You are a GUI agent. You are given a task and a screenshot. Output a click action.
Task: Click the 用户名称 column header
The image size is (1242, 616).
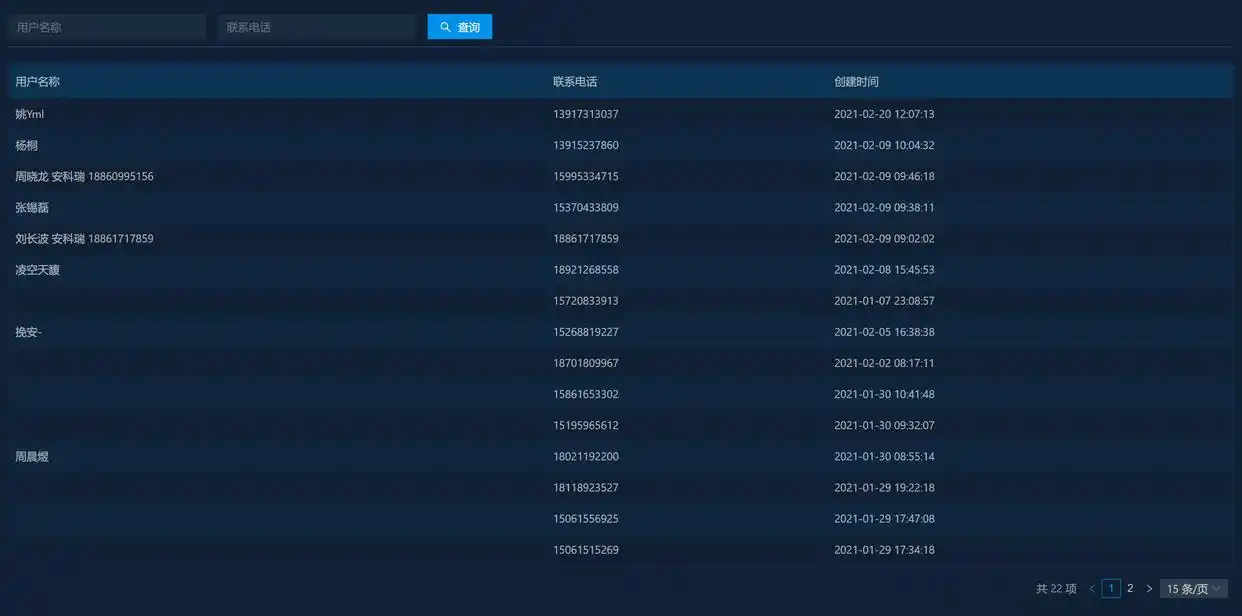[x=38, y=82]
